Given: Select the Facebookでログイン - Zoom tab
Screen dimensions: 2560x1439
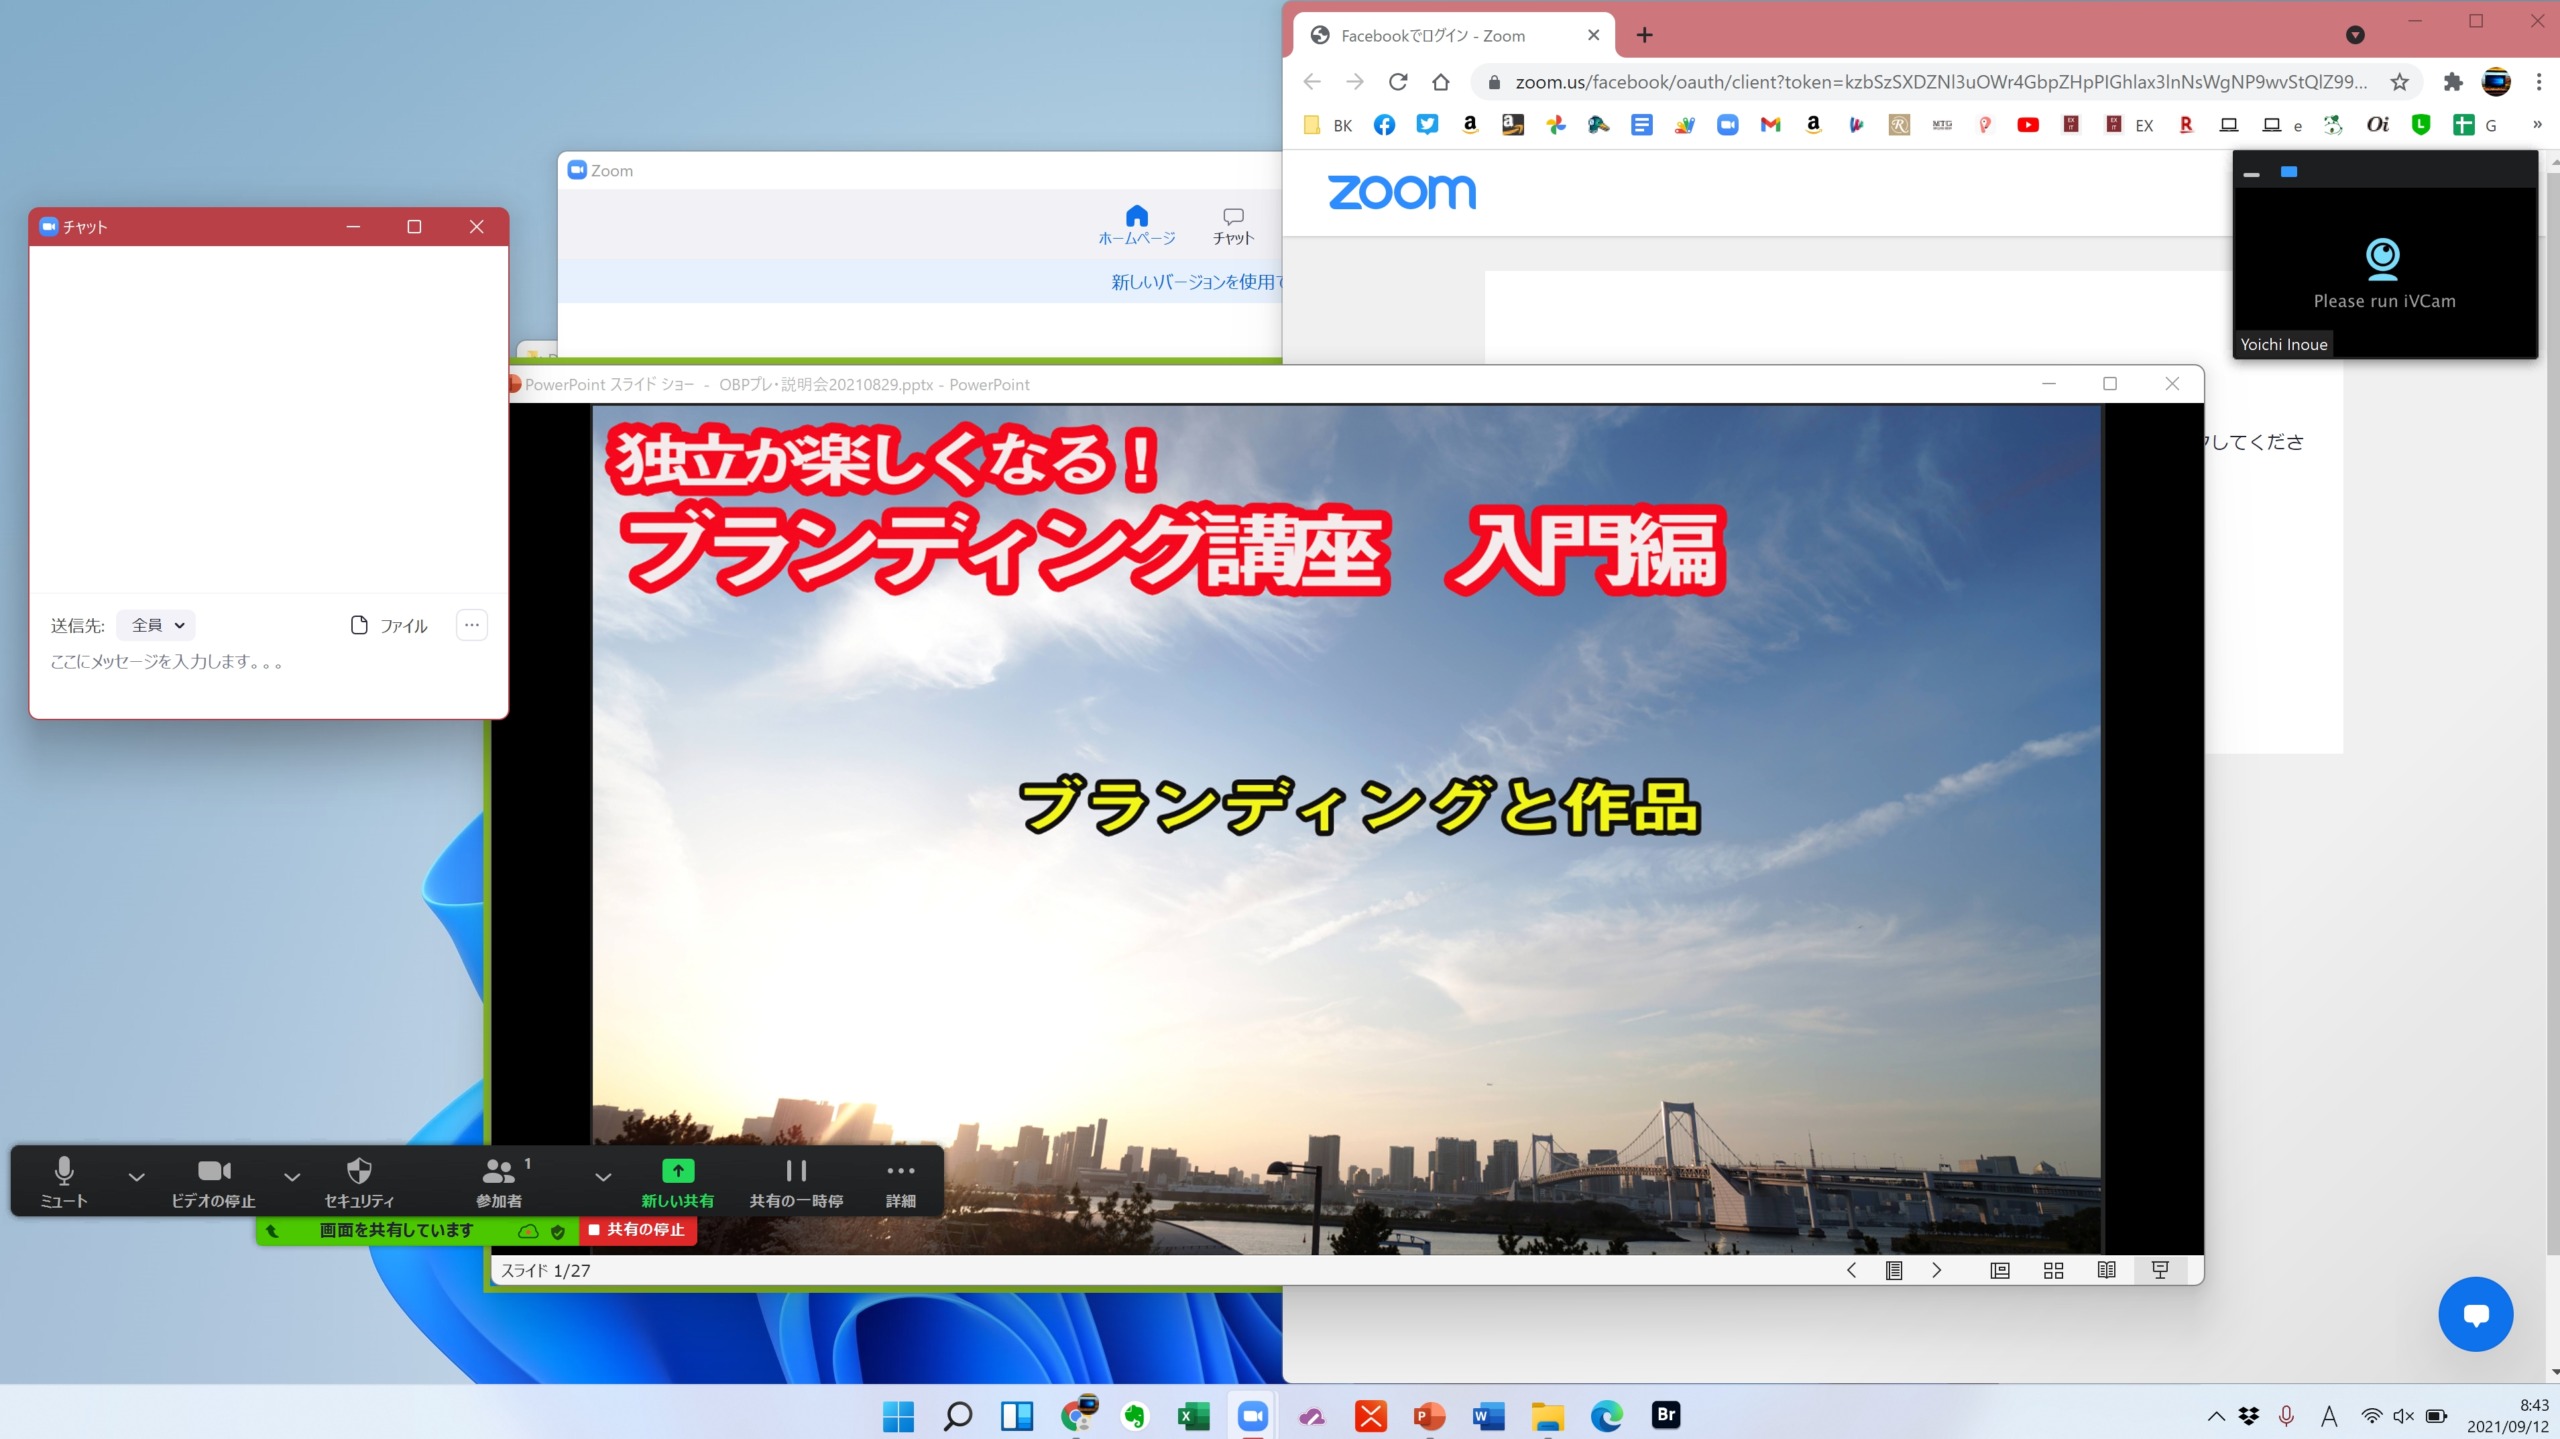Looking at the screenshot, I should tap(1453, 36).
